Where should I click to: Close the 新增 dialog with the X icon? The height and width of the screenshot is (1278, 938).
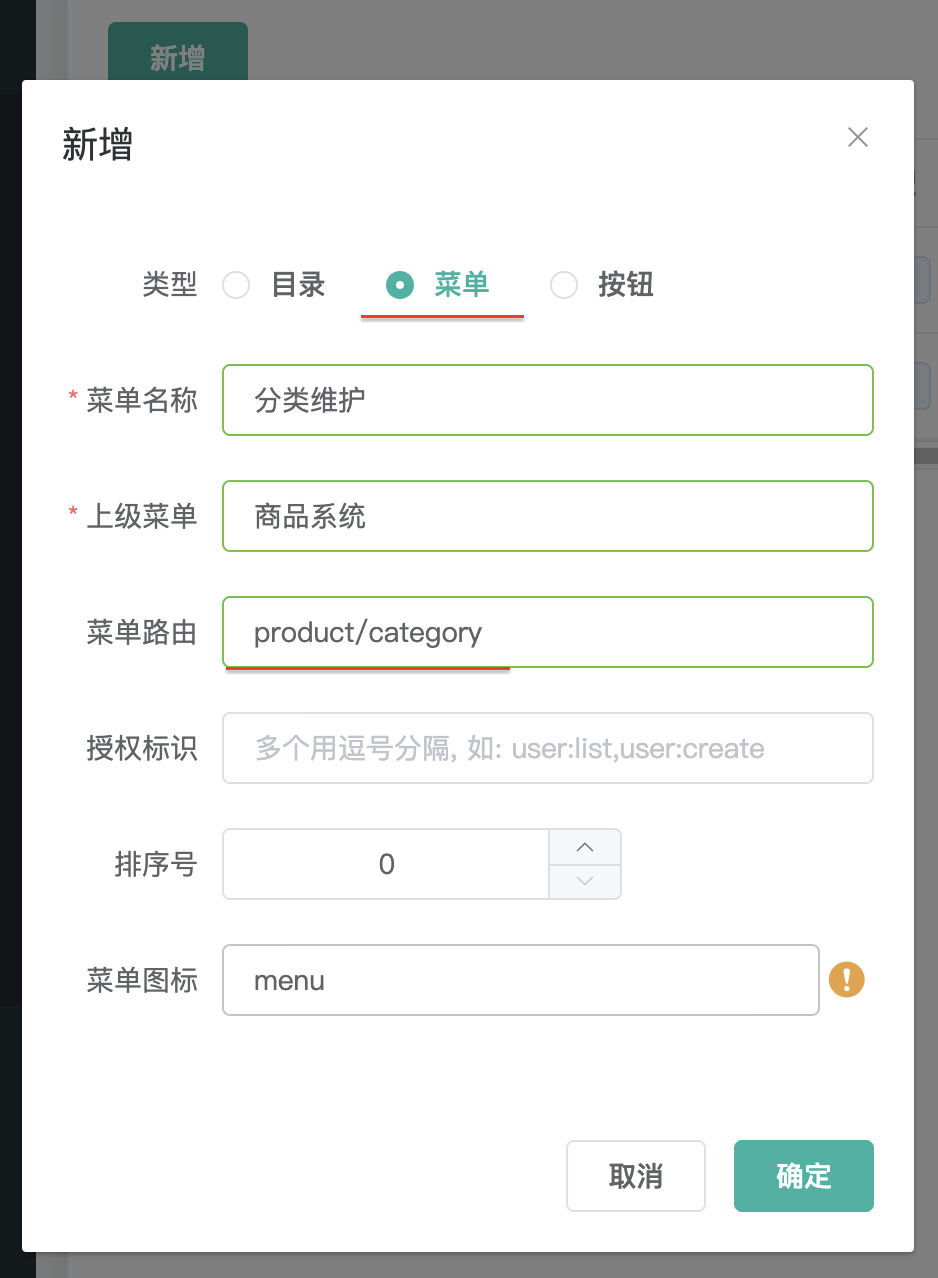858,138
